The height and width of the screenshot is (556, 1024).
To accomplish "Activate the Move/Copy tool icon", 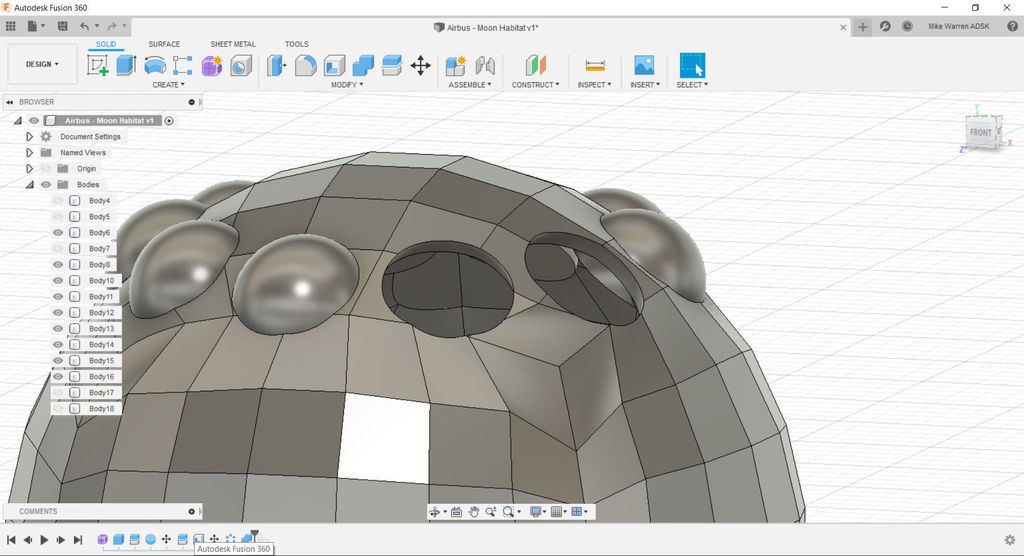I will pyautogui.click(x=421, y=66).
